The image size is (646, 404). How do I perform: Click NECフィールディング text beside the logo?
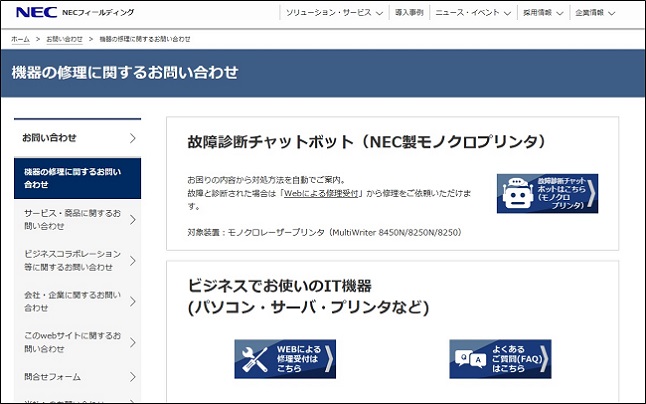[x=98, y=12]
